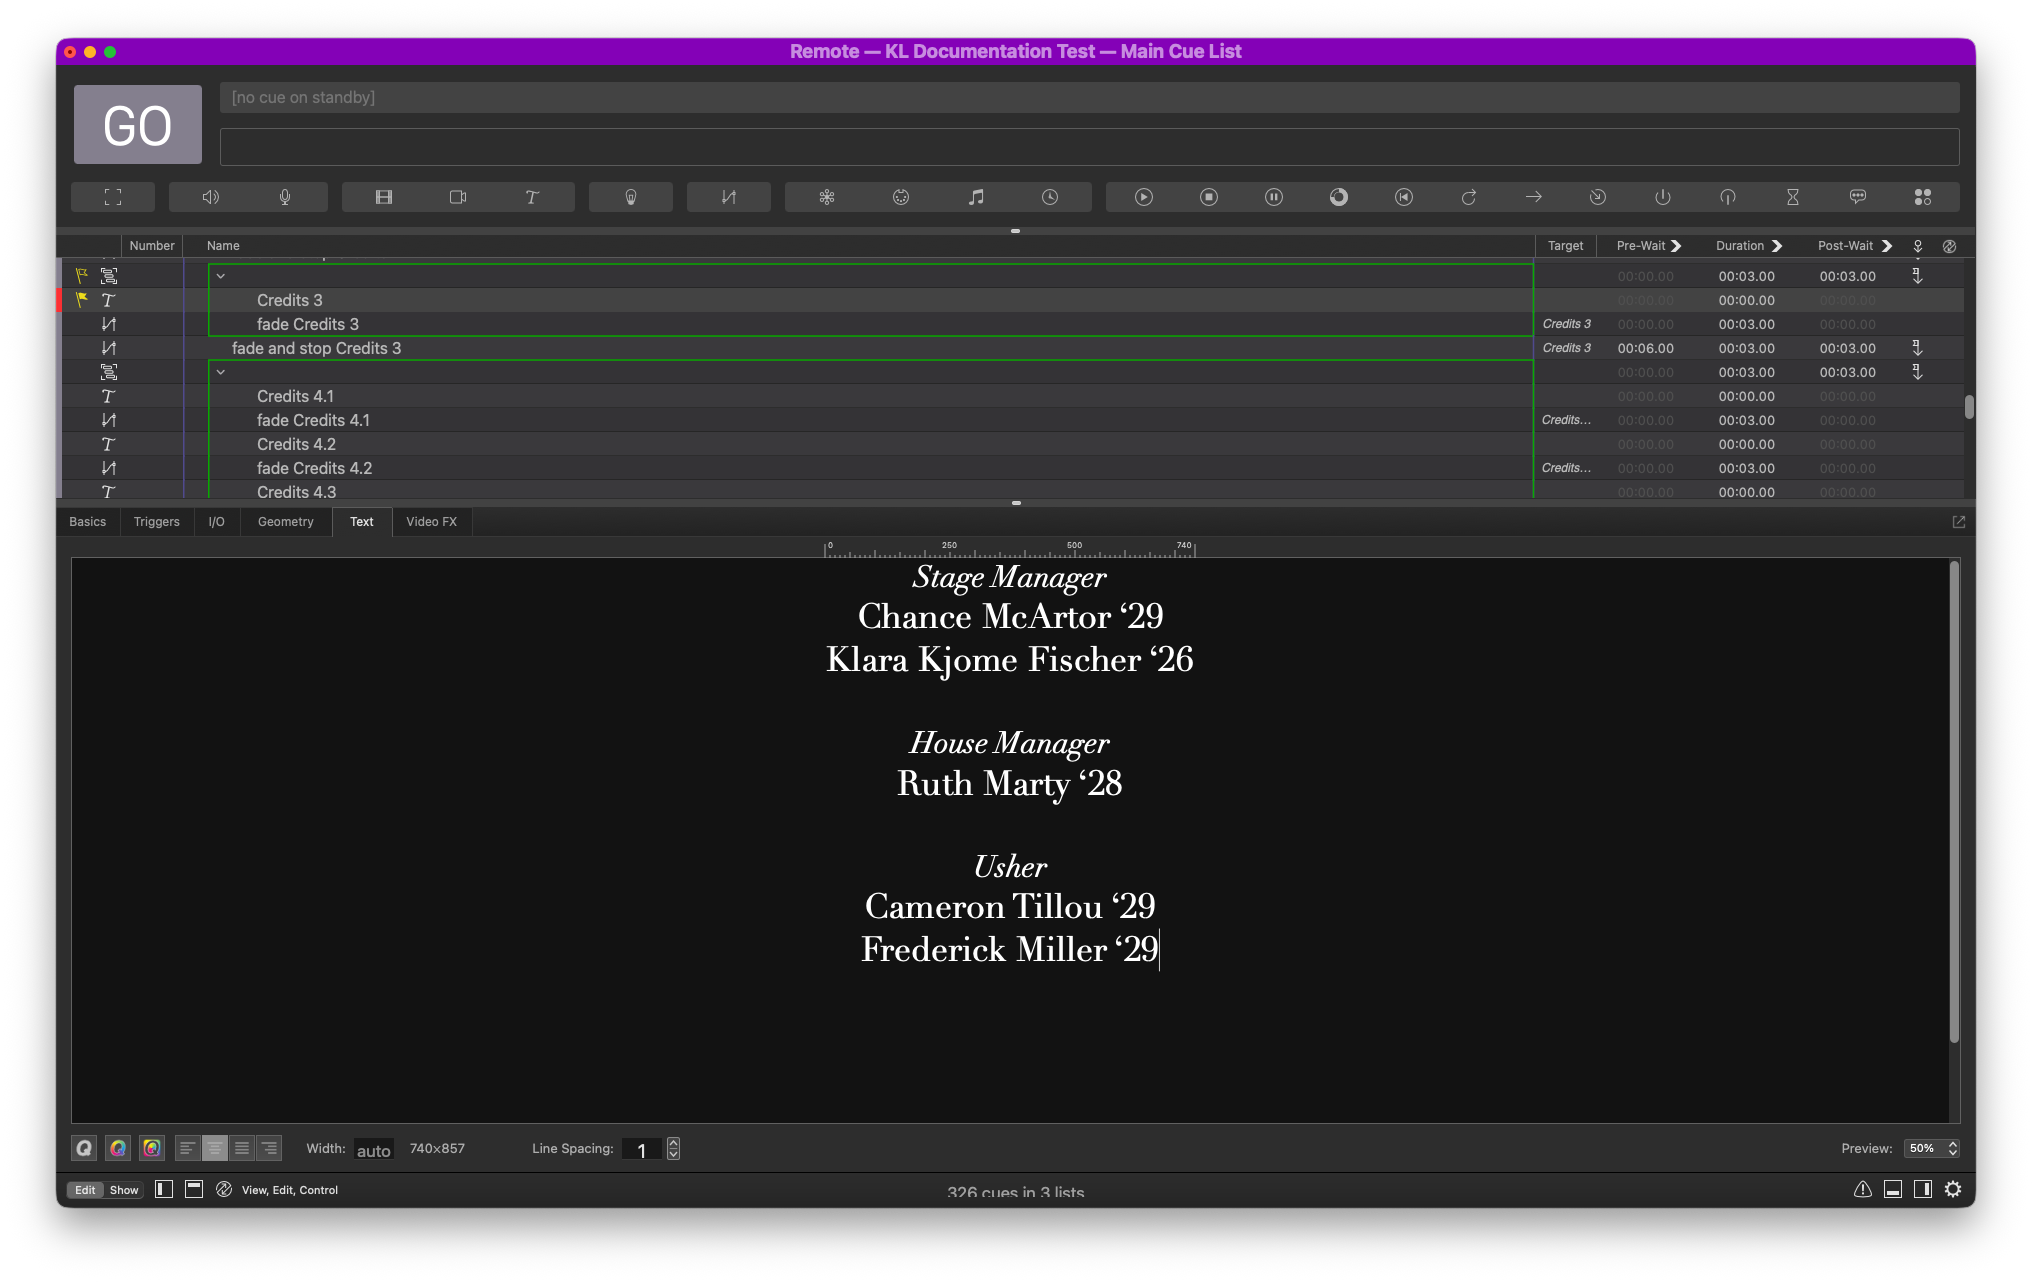The image size is (2032, 1282).
Task: Open the I/O tab
Action: [x=217, y=522]
